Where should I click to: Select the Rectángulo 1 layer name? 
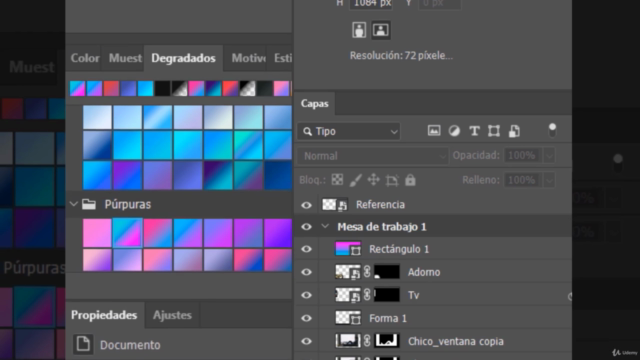point(399,249)
